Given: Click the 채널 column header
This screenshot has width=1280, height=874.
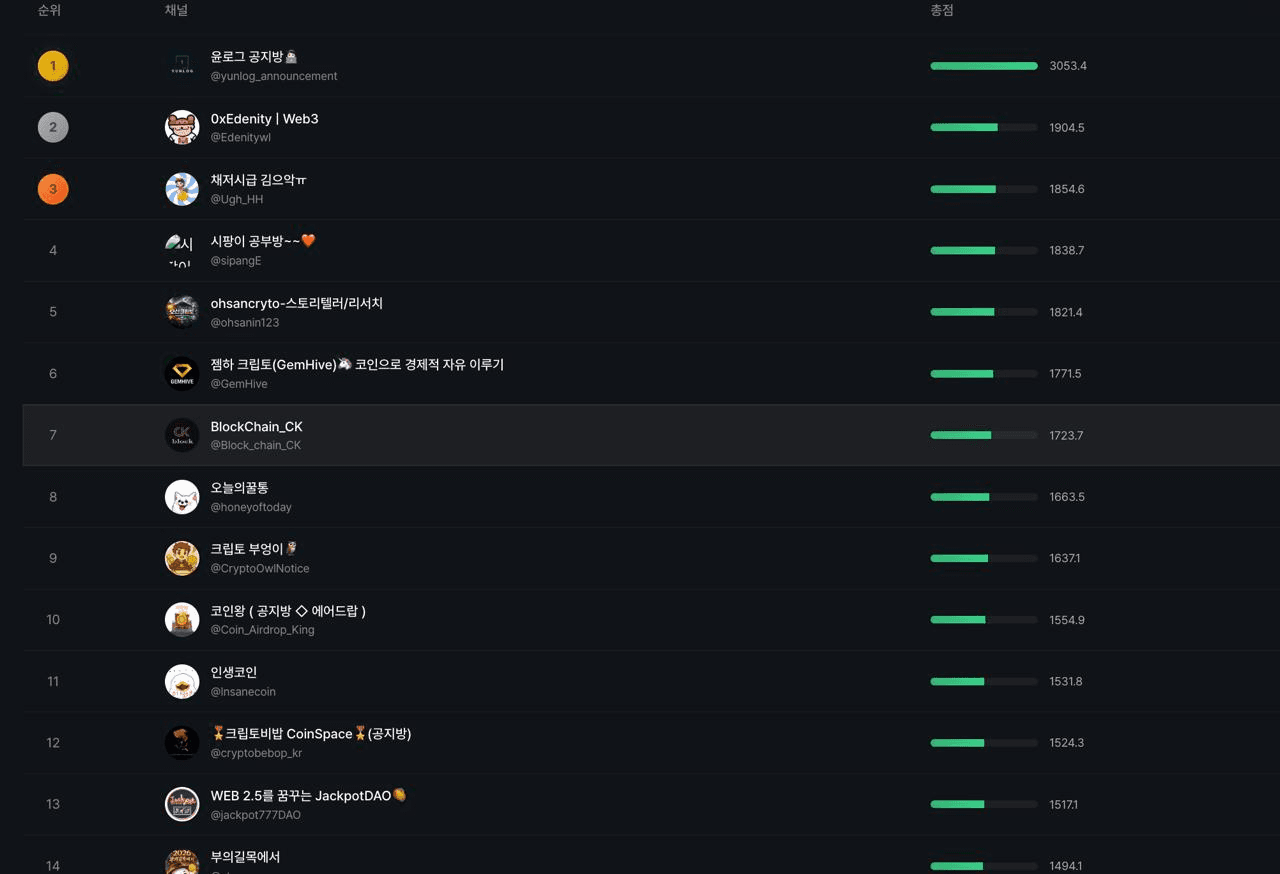Looking at the screenshot, I should click(176, 10).
